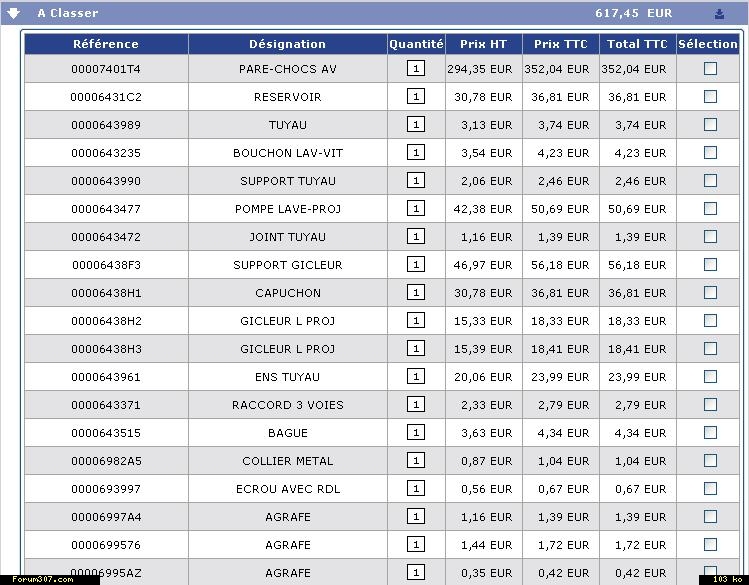Tick the JOINT TUYAU selection box
Viewport: 749px width, 585px height.
[710, 236]
